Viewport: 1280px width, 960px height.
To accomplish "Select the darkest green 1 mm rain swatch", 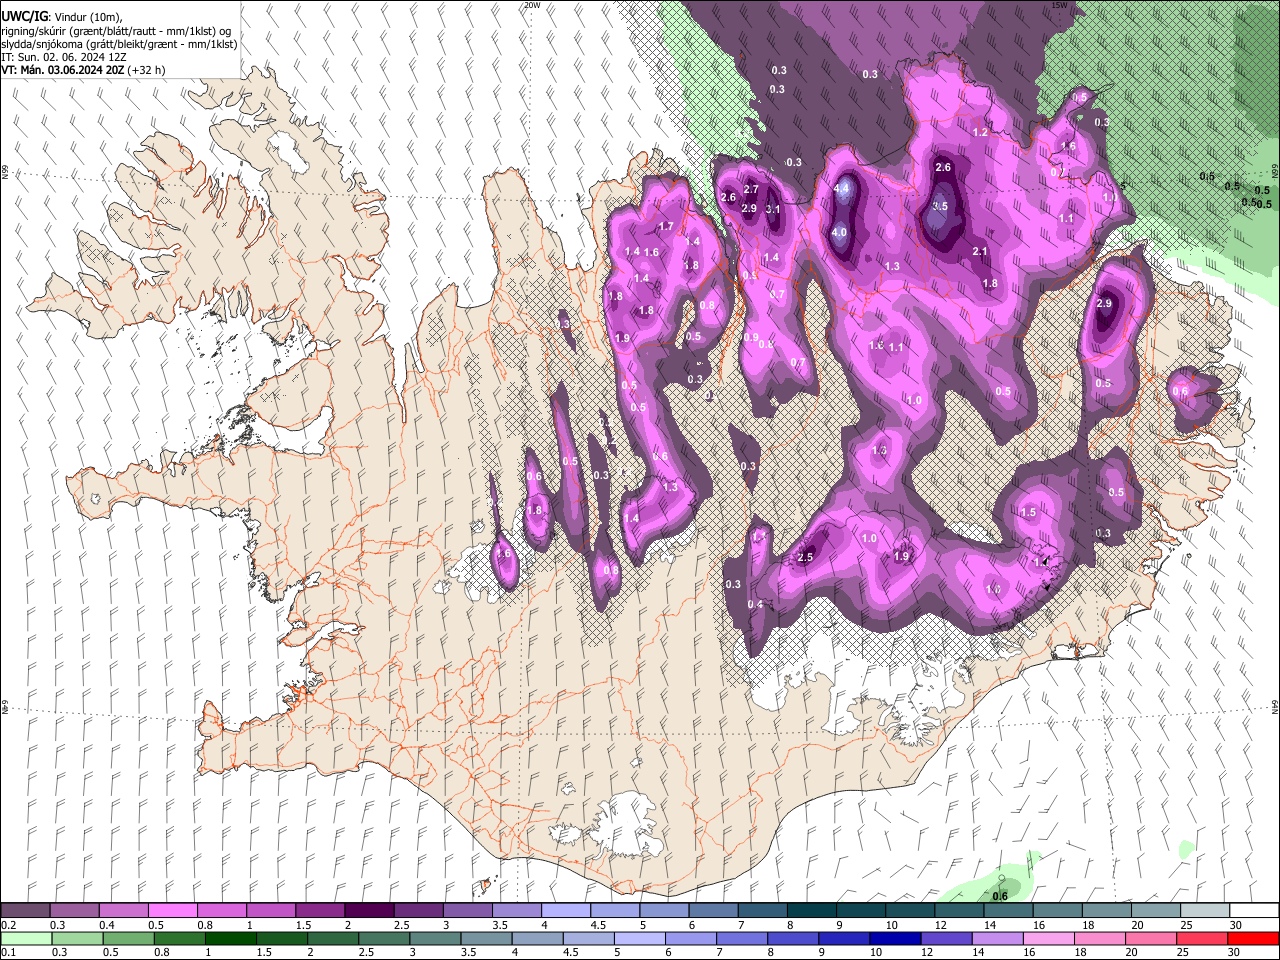I will click(231, 939).
